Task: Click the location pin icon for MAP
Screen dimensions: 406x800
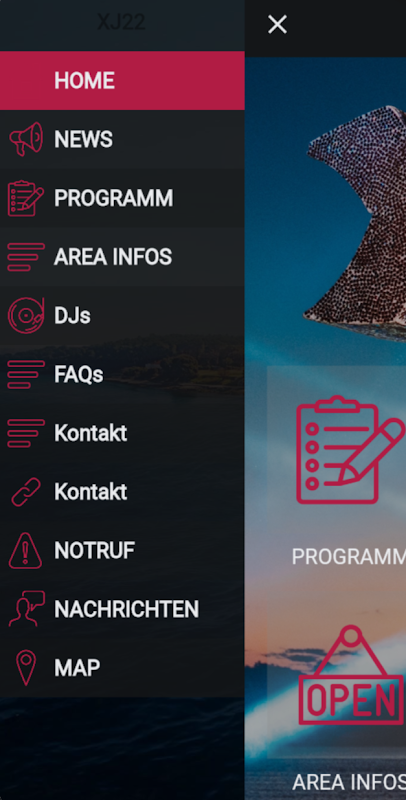Action: click(26, 667)
